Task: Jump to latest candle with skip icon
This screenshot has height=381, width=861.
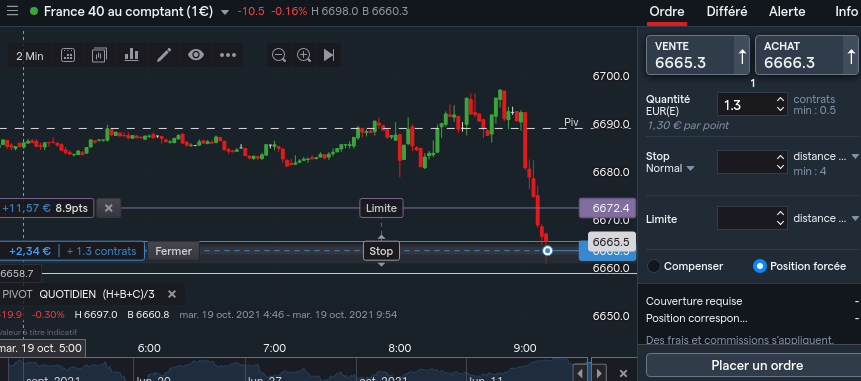Action: pyautogui.click(x=329, y=55)
